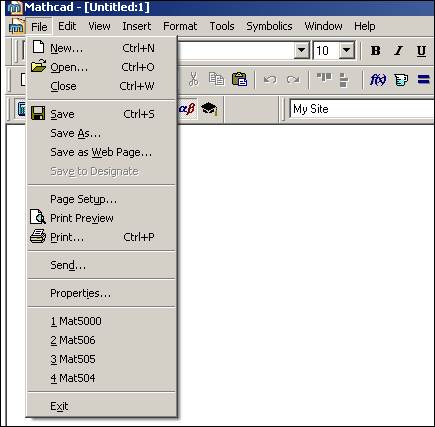The width and height of the screenshot is (435, 427).
Task: Open the Insert Function f(x) icon
Action: pos(378,80)
